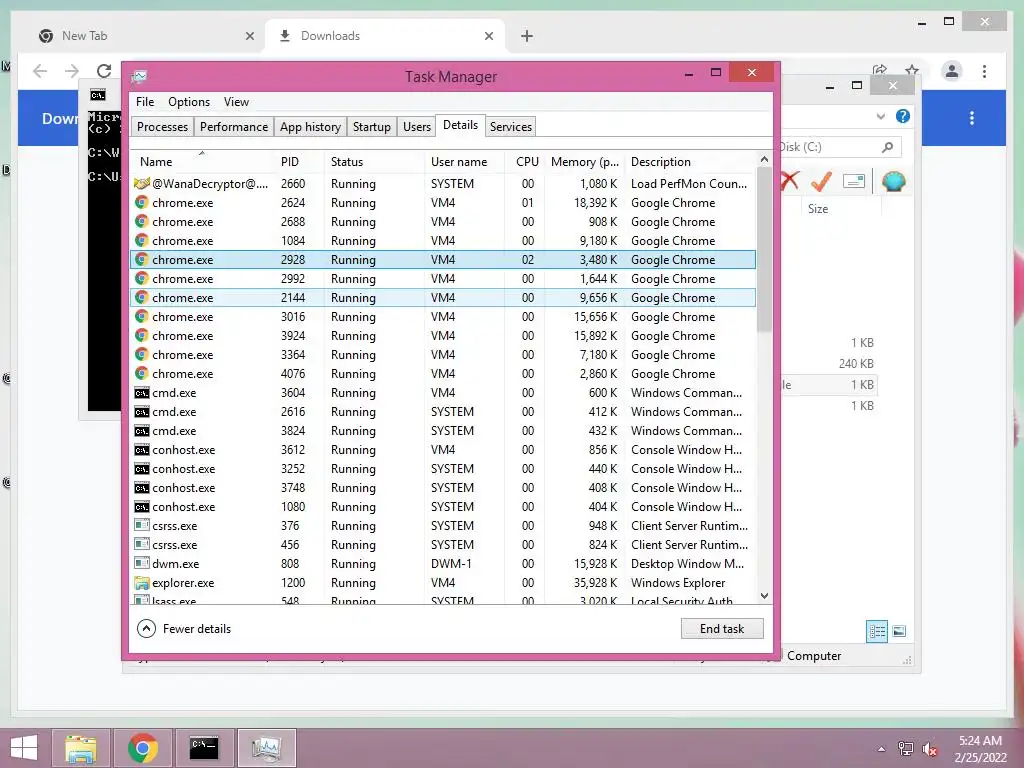Select the @WanaDecryptor@ process icon
Viewport: 1024px width, 768px height.
pyautogui.click(x=142, y=184)
